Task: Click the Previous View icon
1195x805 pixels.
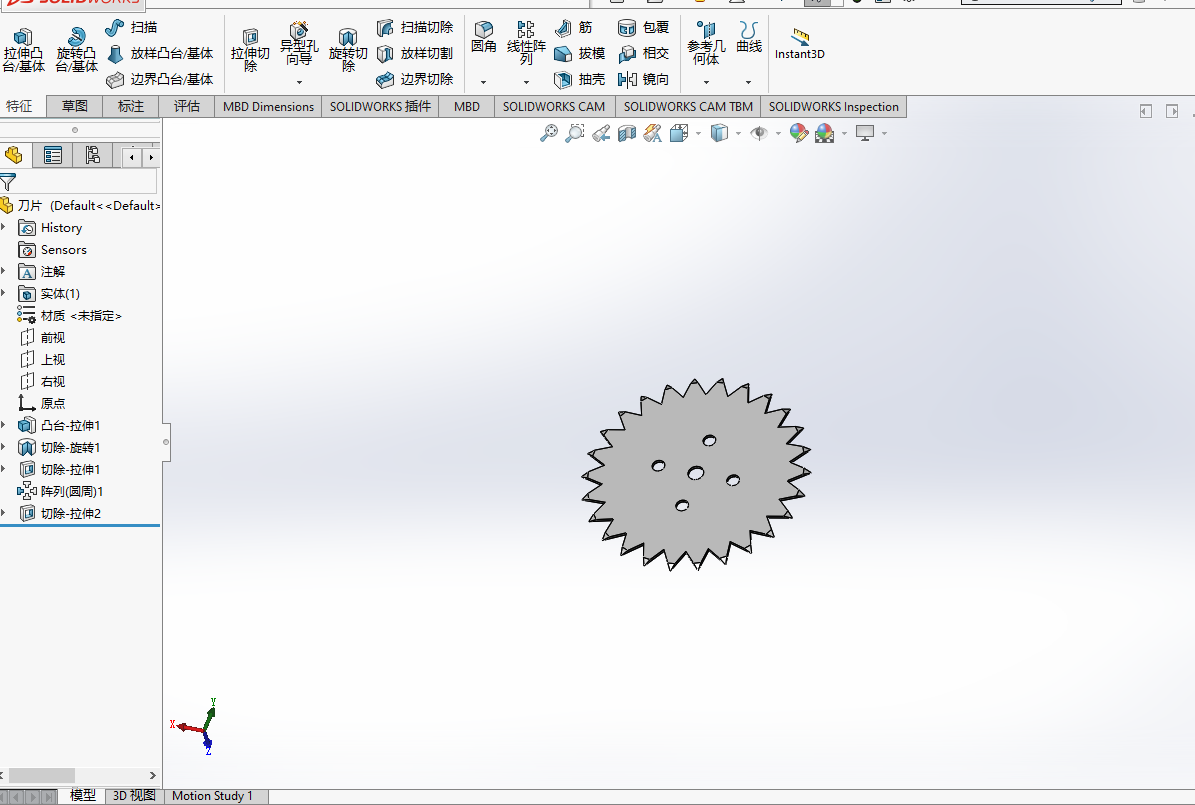Action: pos(601,133)
